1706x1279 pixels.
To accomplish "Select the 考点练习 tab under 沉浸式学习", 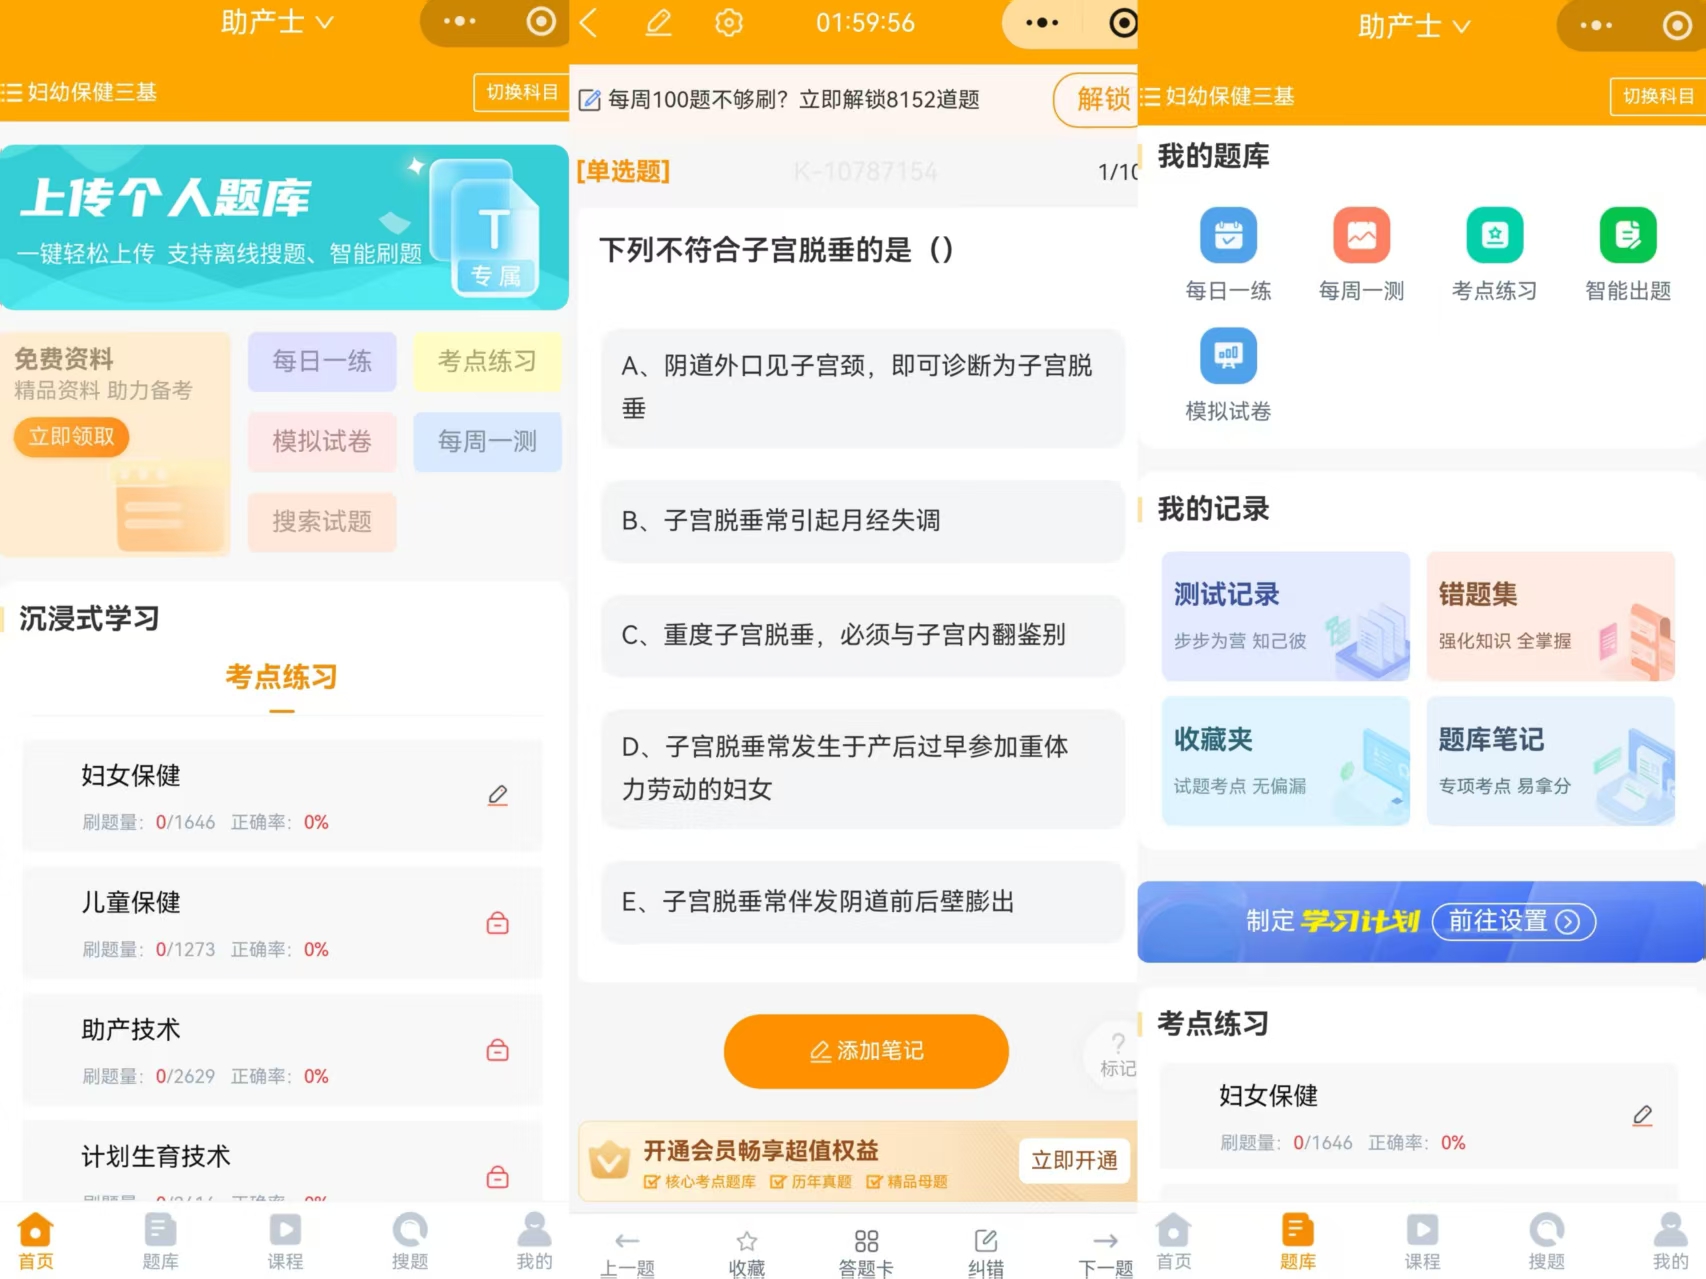I will coord(281,678).
